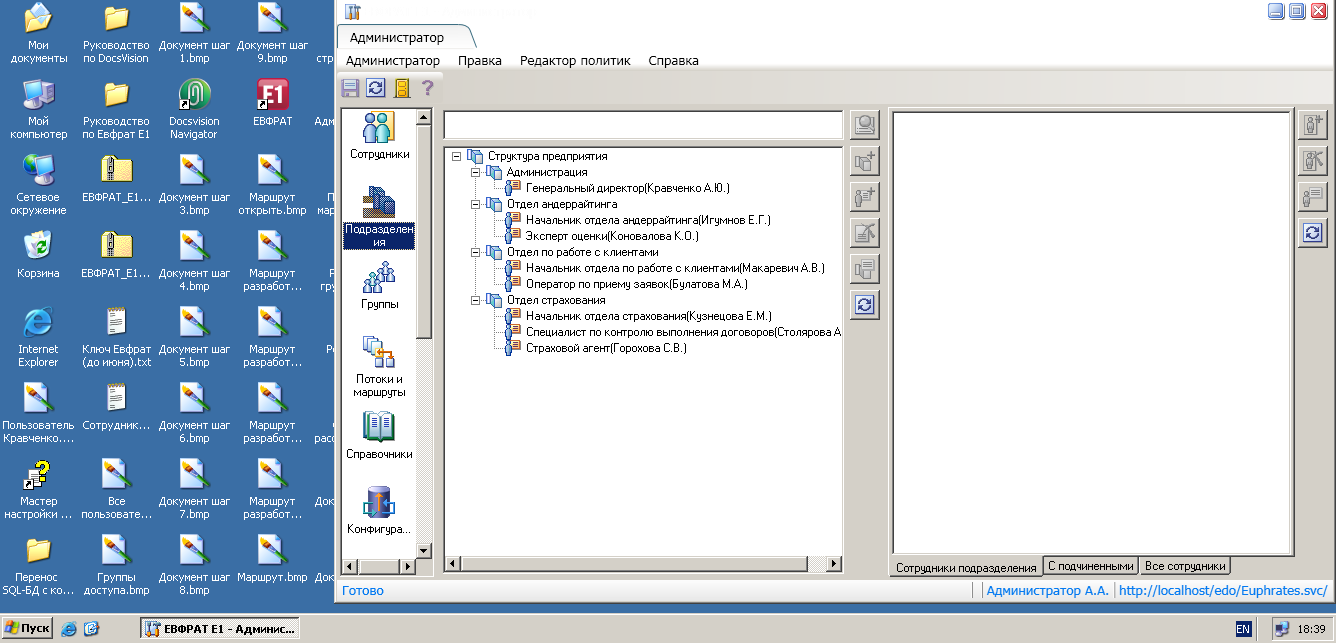Click the employee properties button on far right
Screen dimensions: 1336x643
(1313, 197)
